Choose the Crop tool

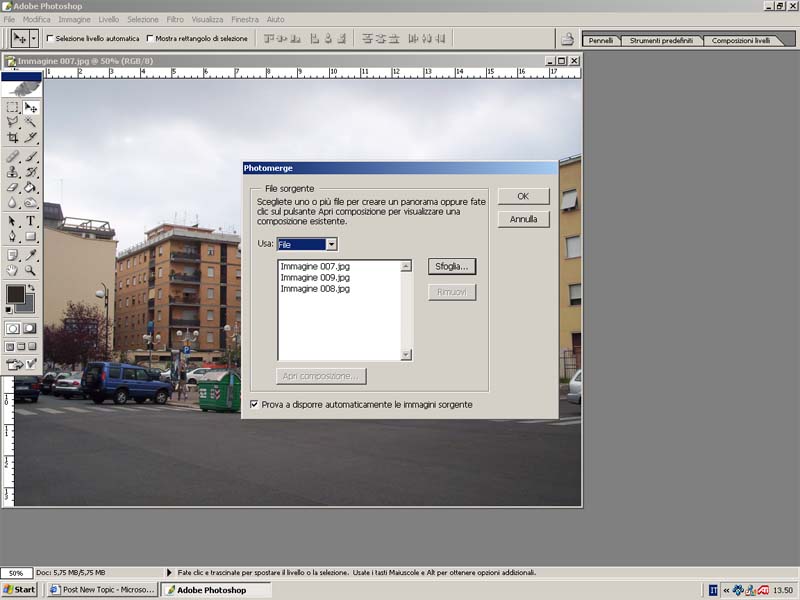click(13, 137)
